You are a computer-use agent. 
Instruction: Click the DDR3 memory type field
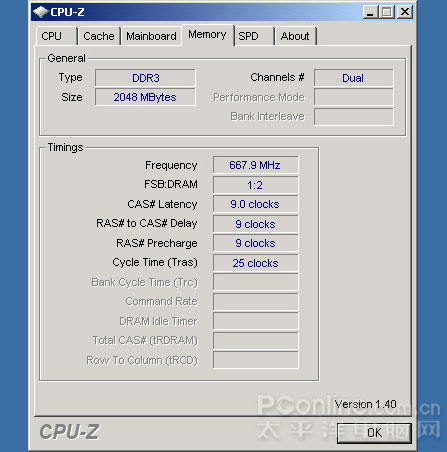[145, 78]
